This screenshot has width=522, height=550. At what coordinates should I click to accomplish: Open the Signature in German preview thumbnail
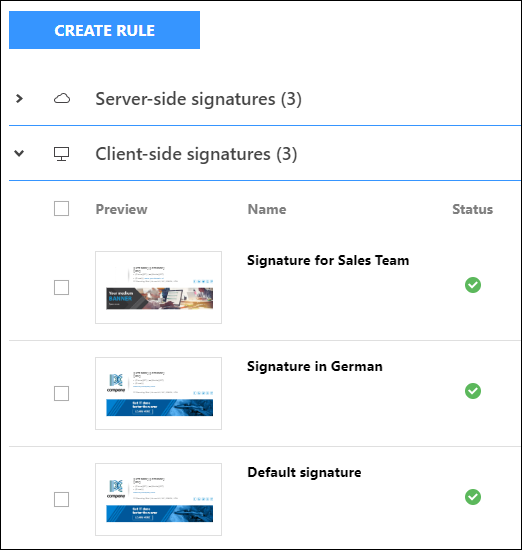click(x=159, y=393)
